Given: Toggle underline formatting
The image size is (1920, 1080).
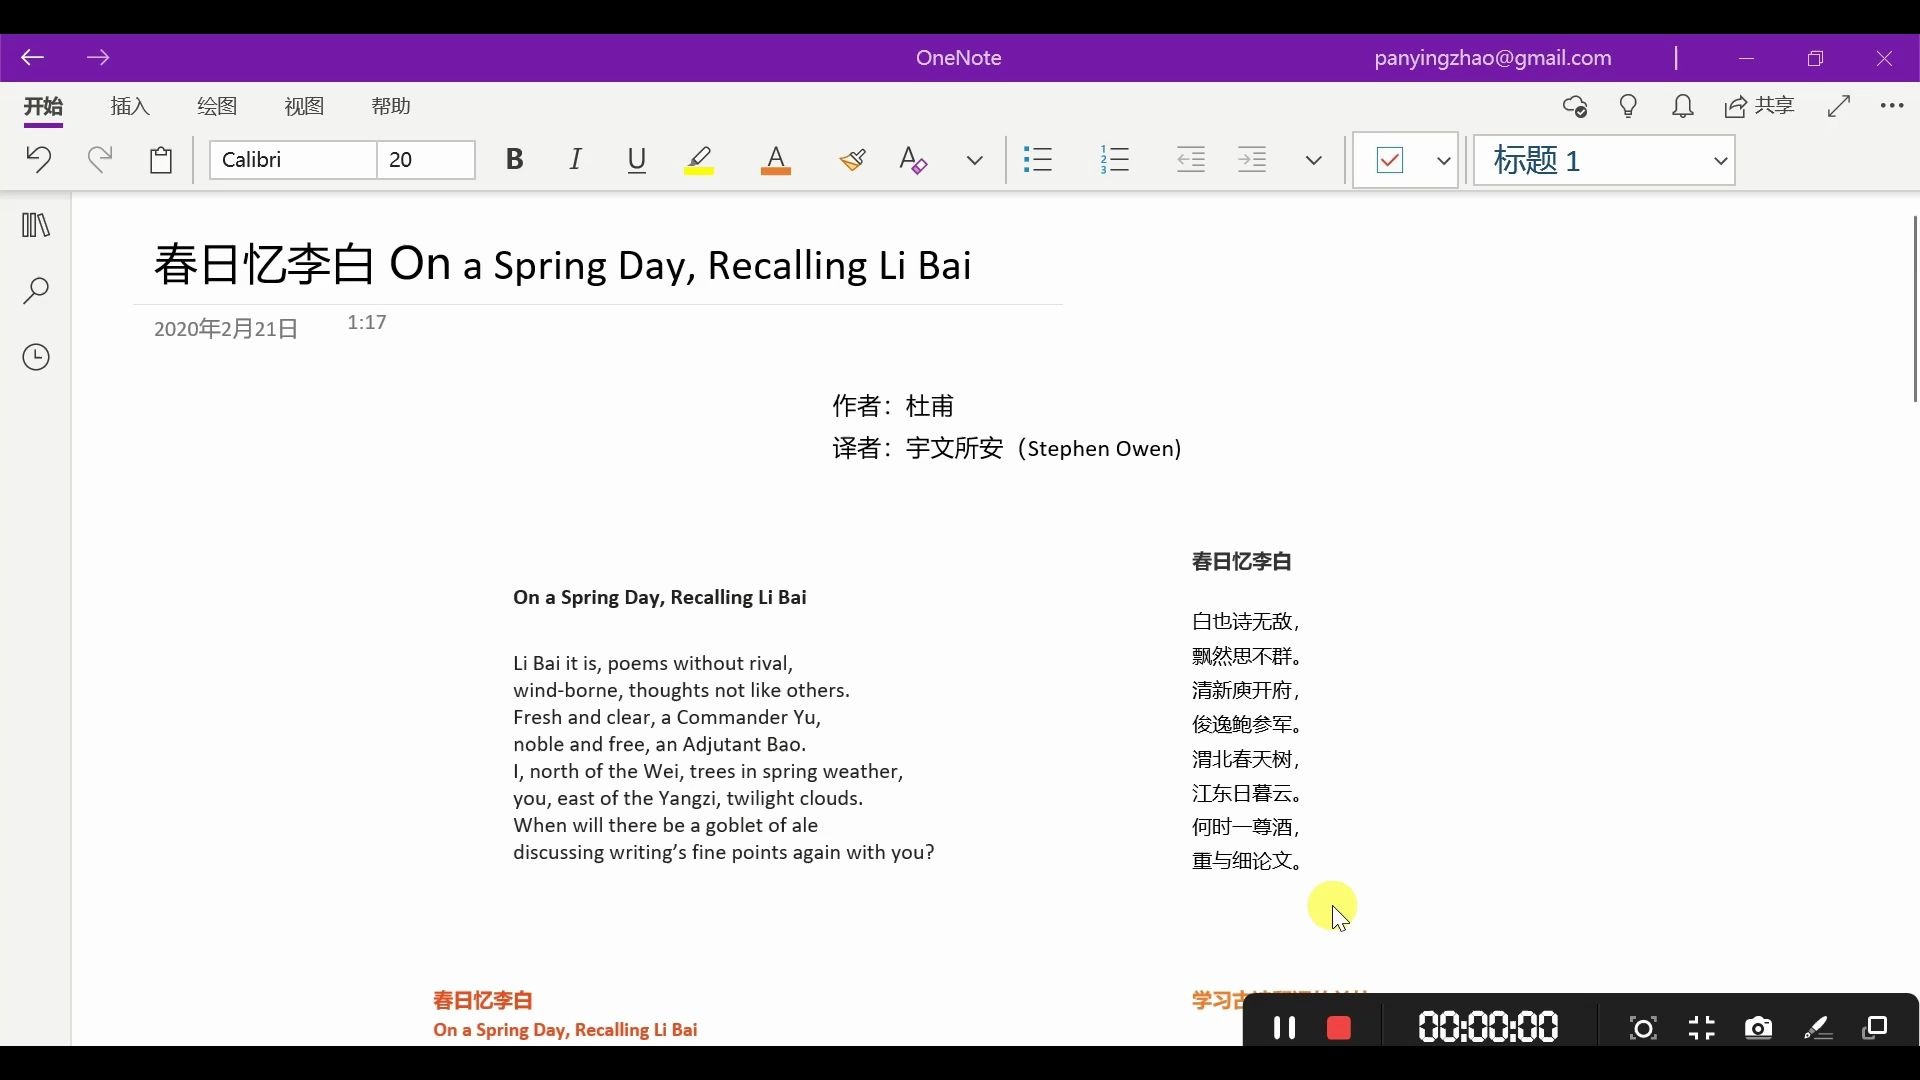Looking at the screenshot, I should [x=637, y=160].
